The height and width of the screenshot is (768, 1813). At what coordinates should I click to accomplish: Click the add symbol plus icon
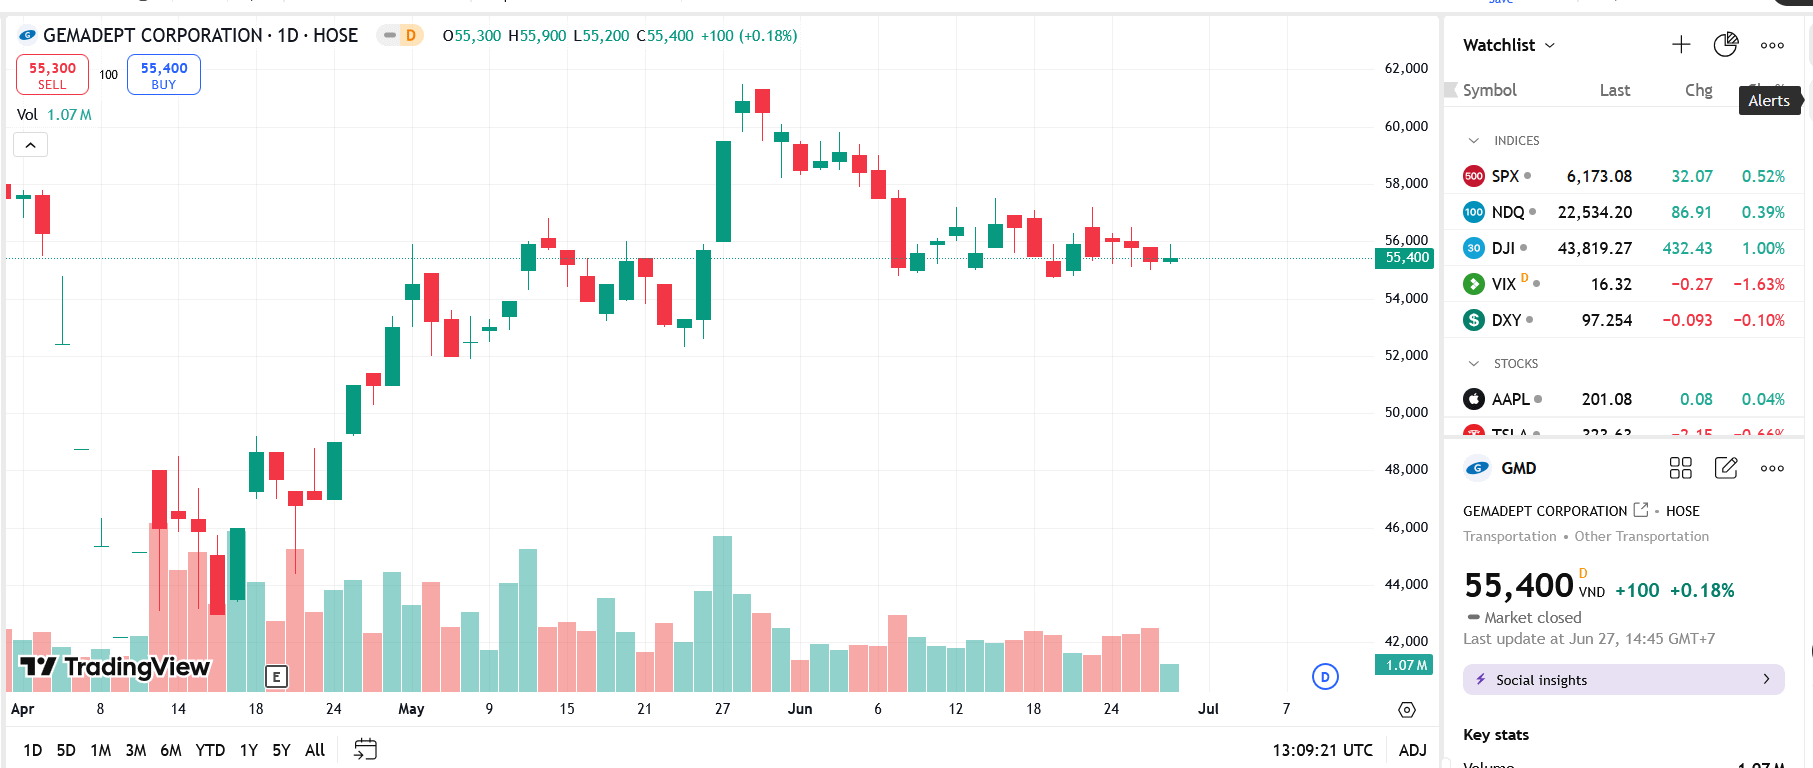pos(1681,45)
